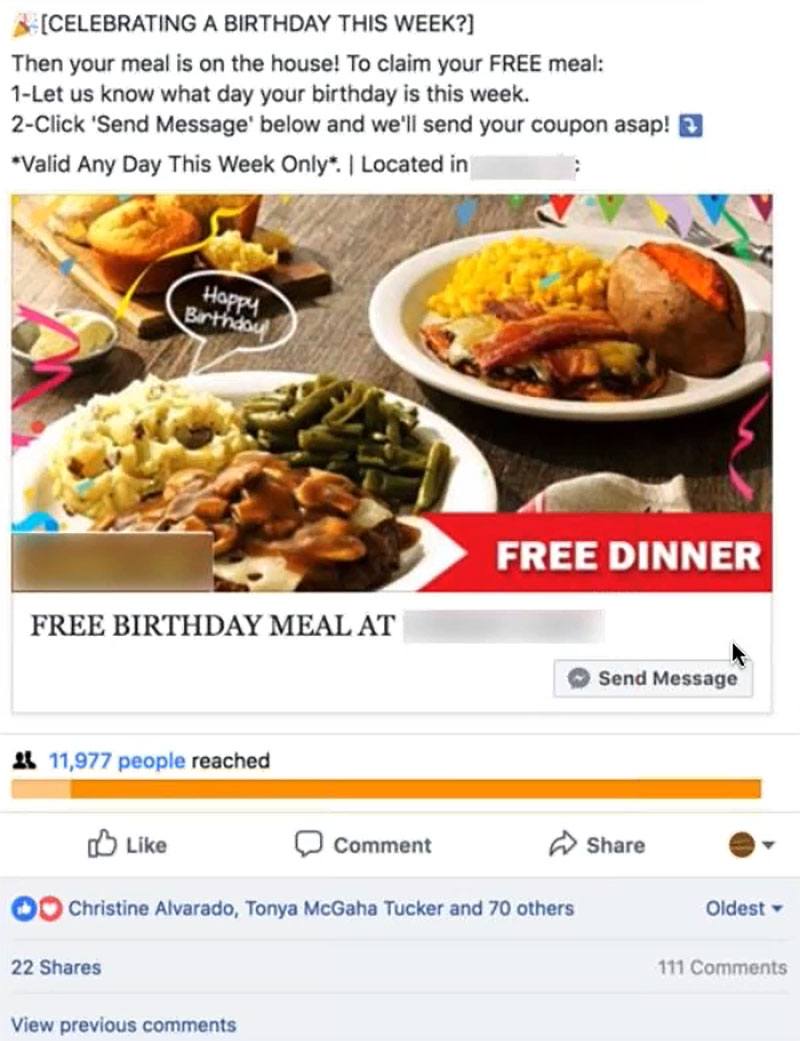
Task: Click the Comment speech bubble icon
Action: click(308, 844)
